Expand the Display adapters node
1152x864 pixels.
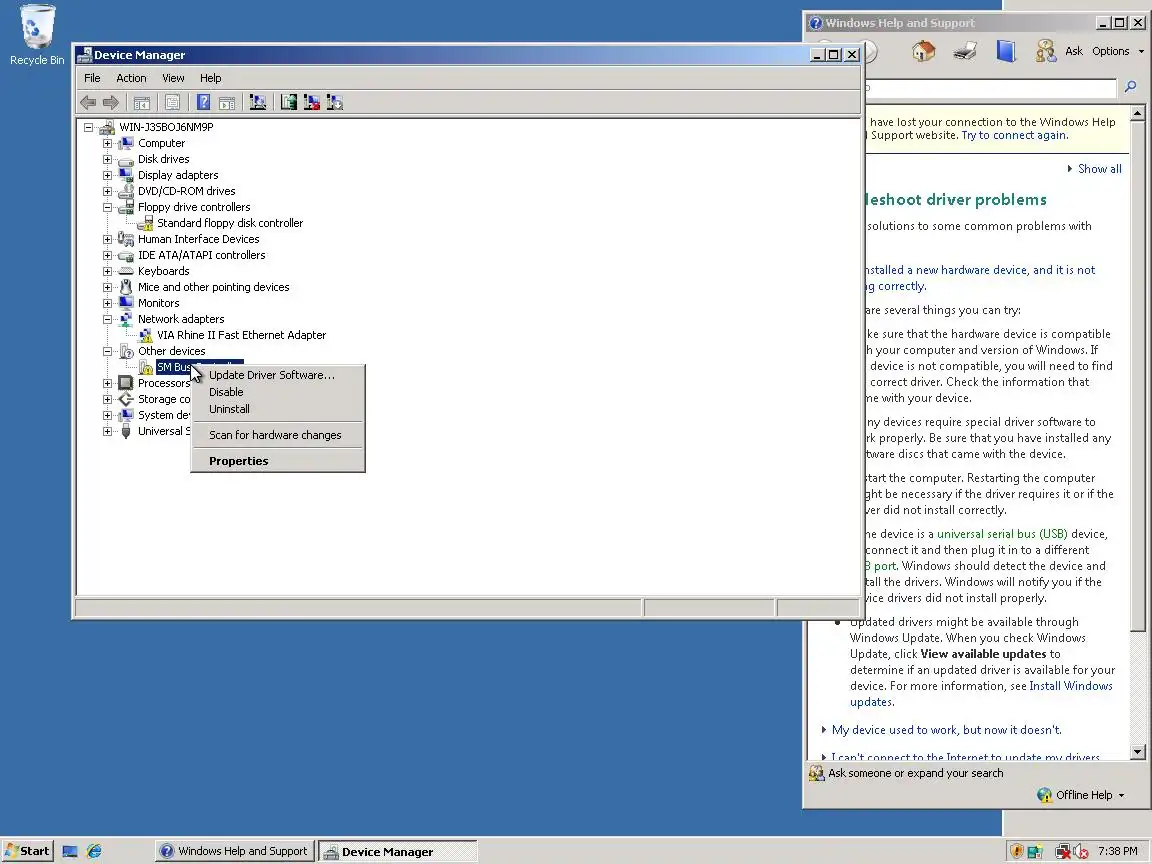click(107, 176)
